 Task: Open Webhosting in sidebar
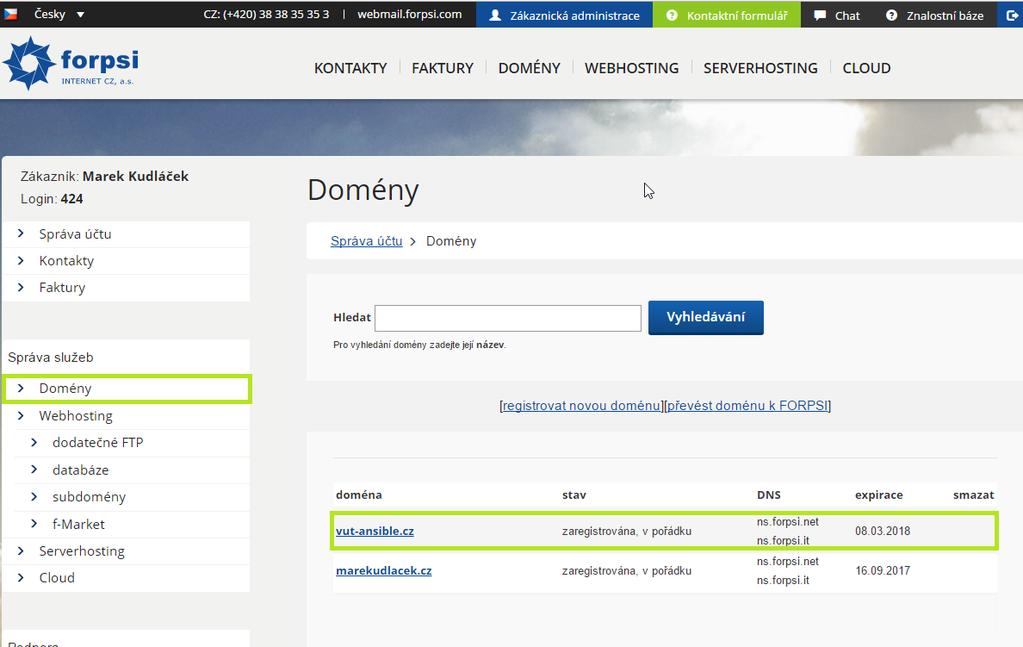point(76,416)
